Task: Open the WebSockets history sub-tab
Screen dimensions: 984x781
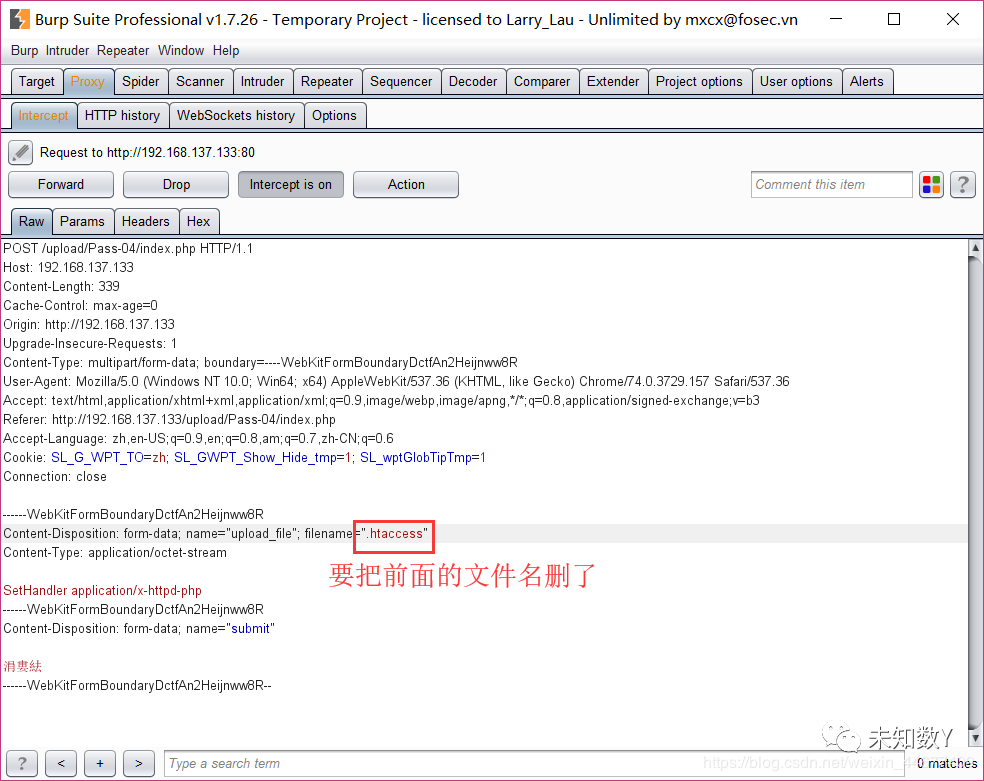Action: pos(236,115)
